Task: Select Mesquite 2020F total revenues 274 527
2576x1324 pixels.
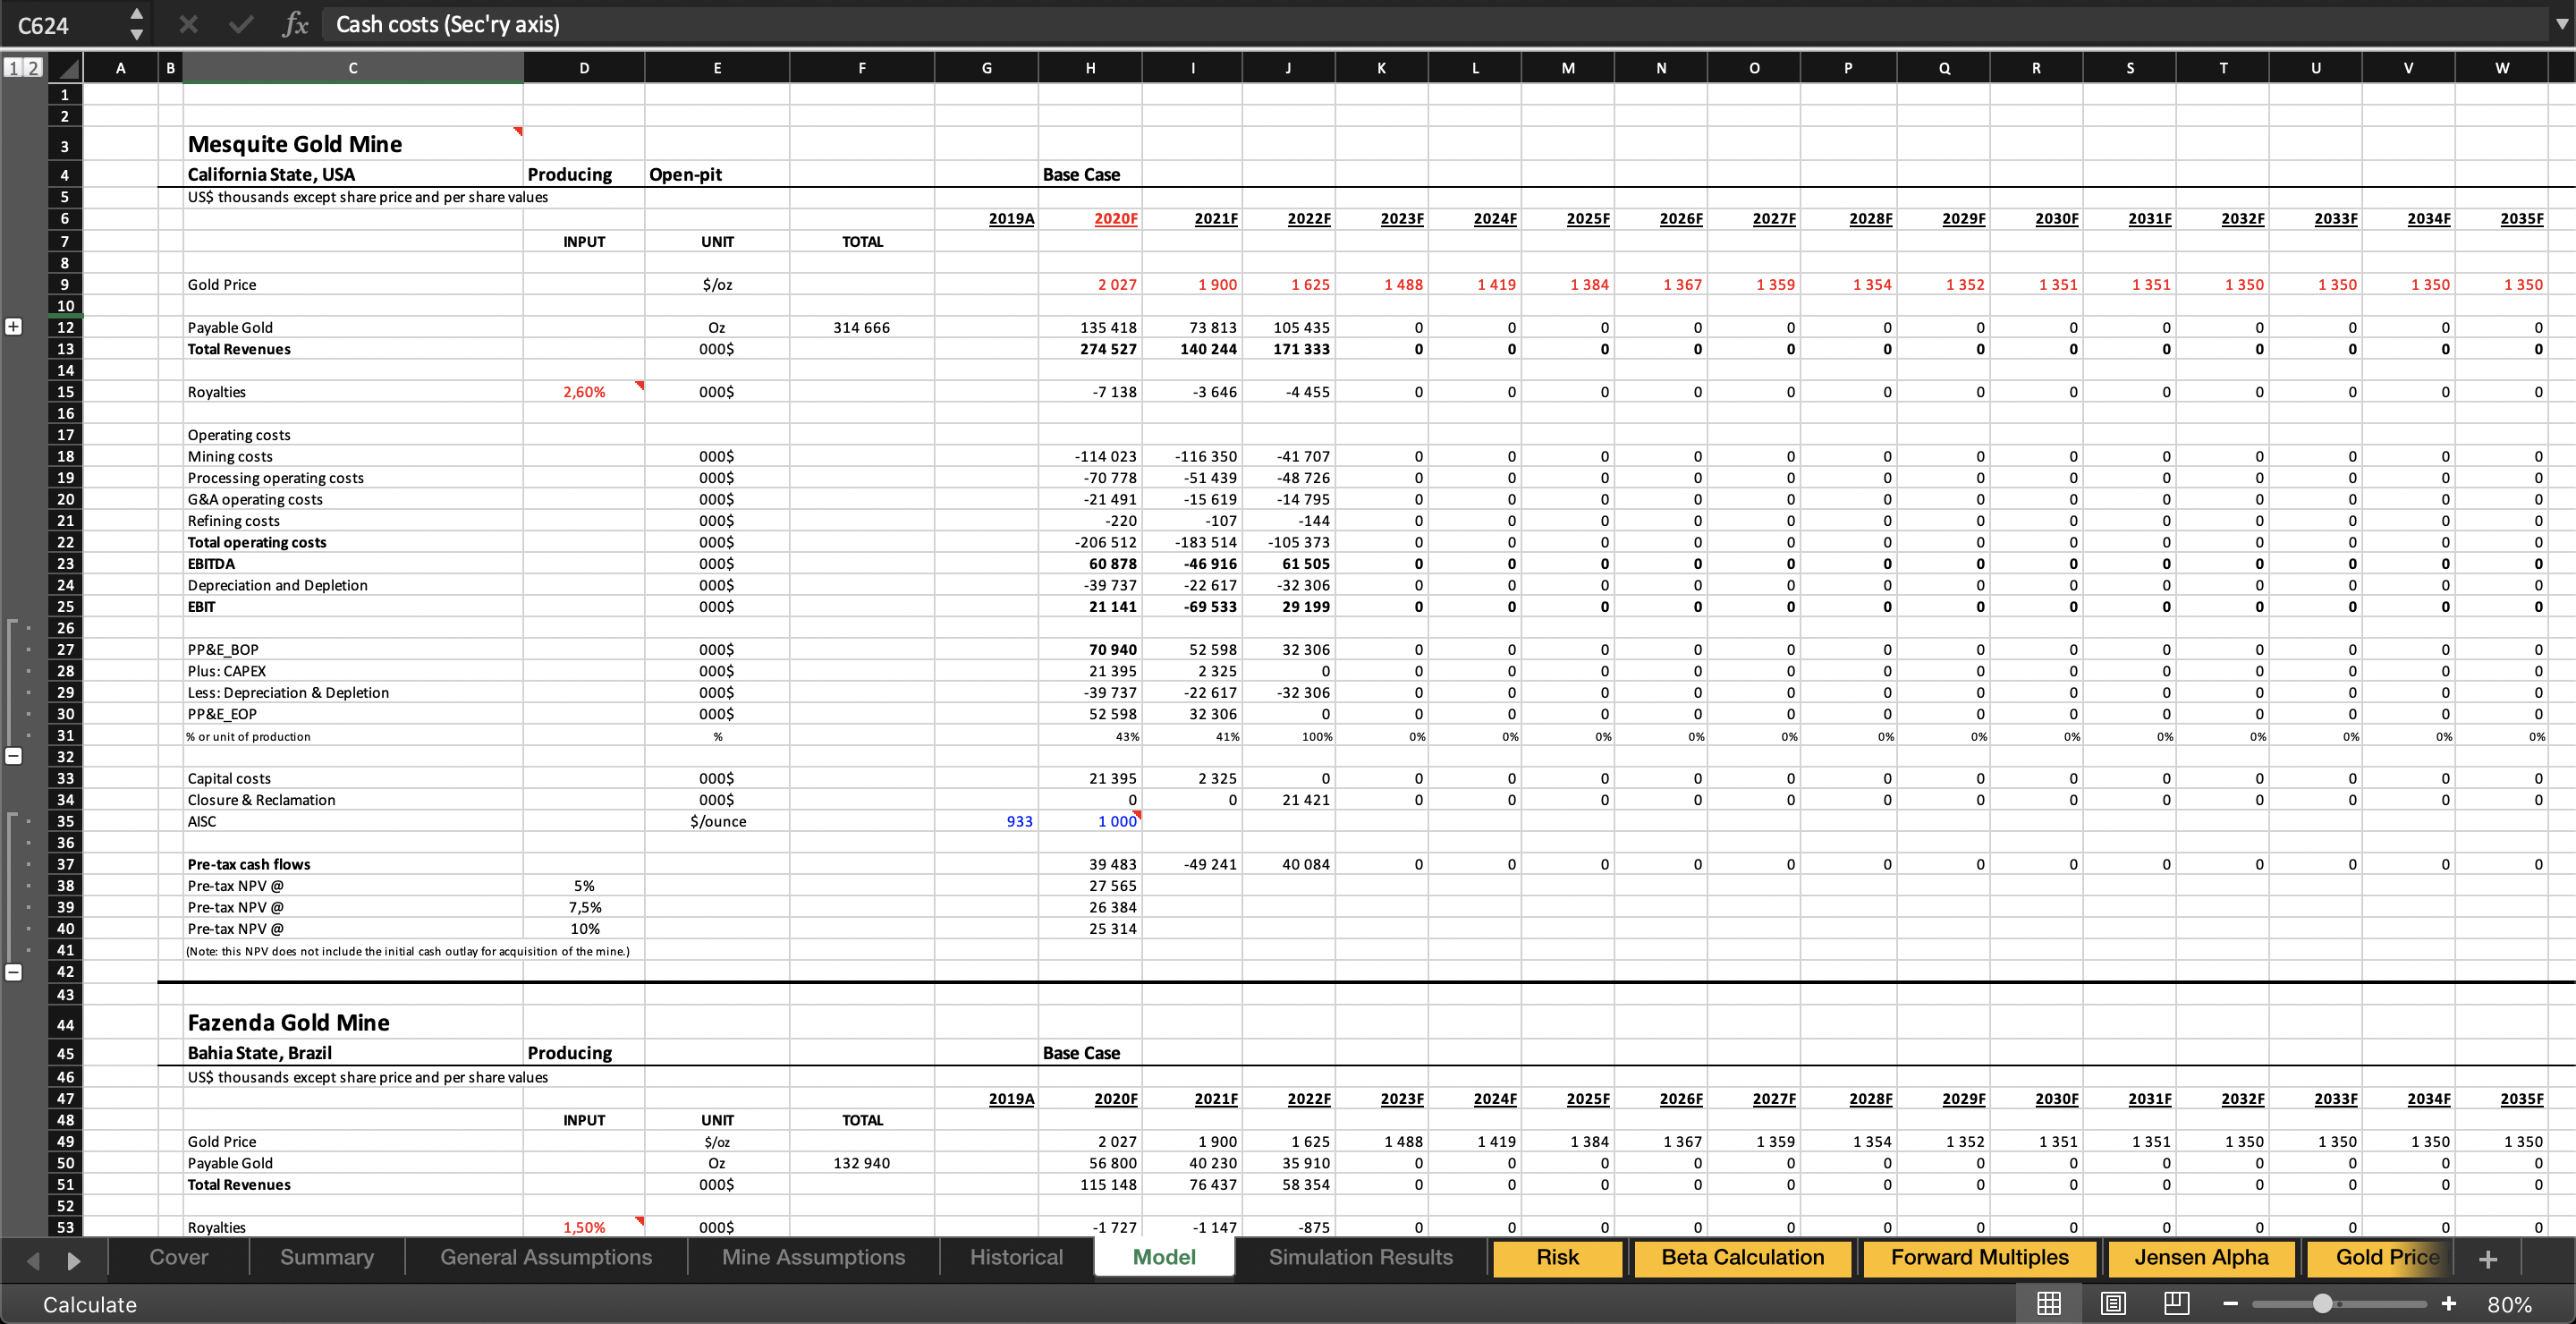Action: [1090, 349]
